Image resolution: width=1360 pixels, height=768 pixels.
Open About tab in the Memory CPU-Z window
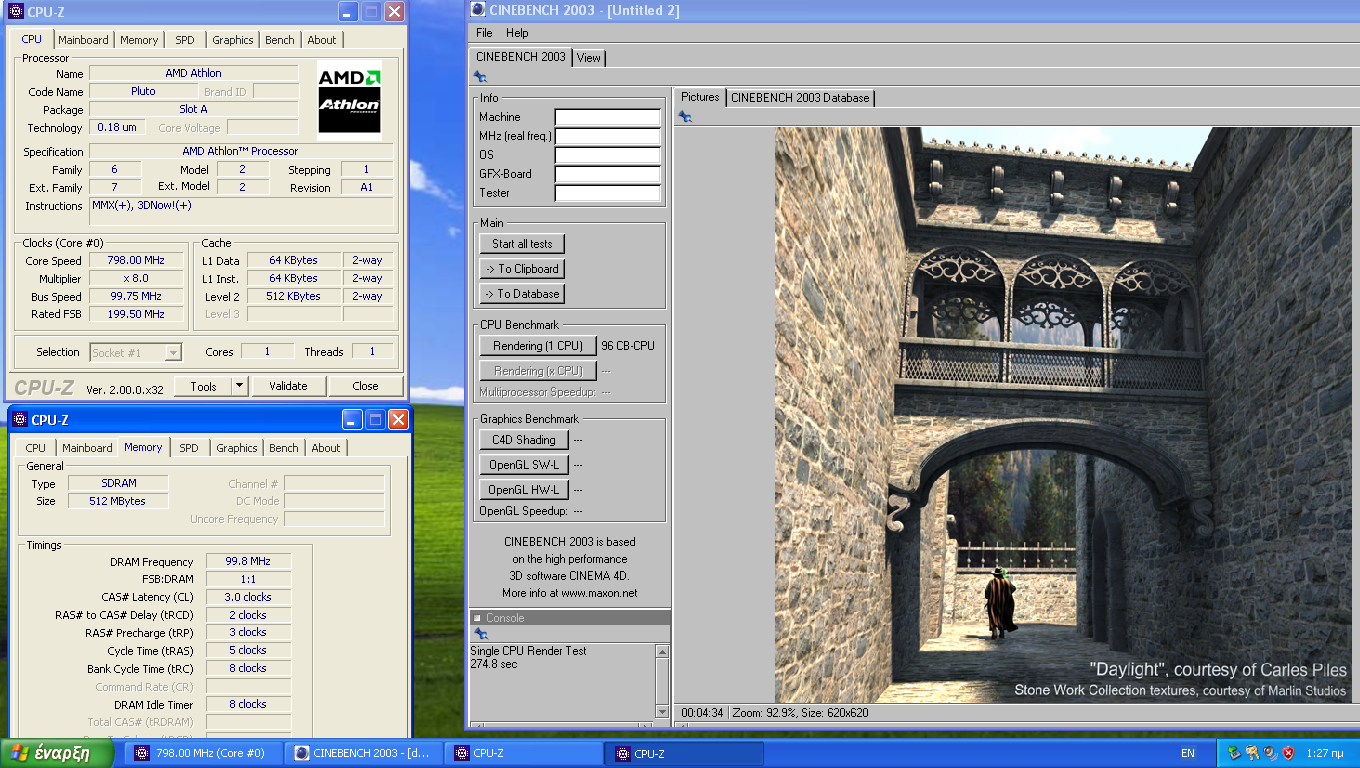[326, 448]
